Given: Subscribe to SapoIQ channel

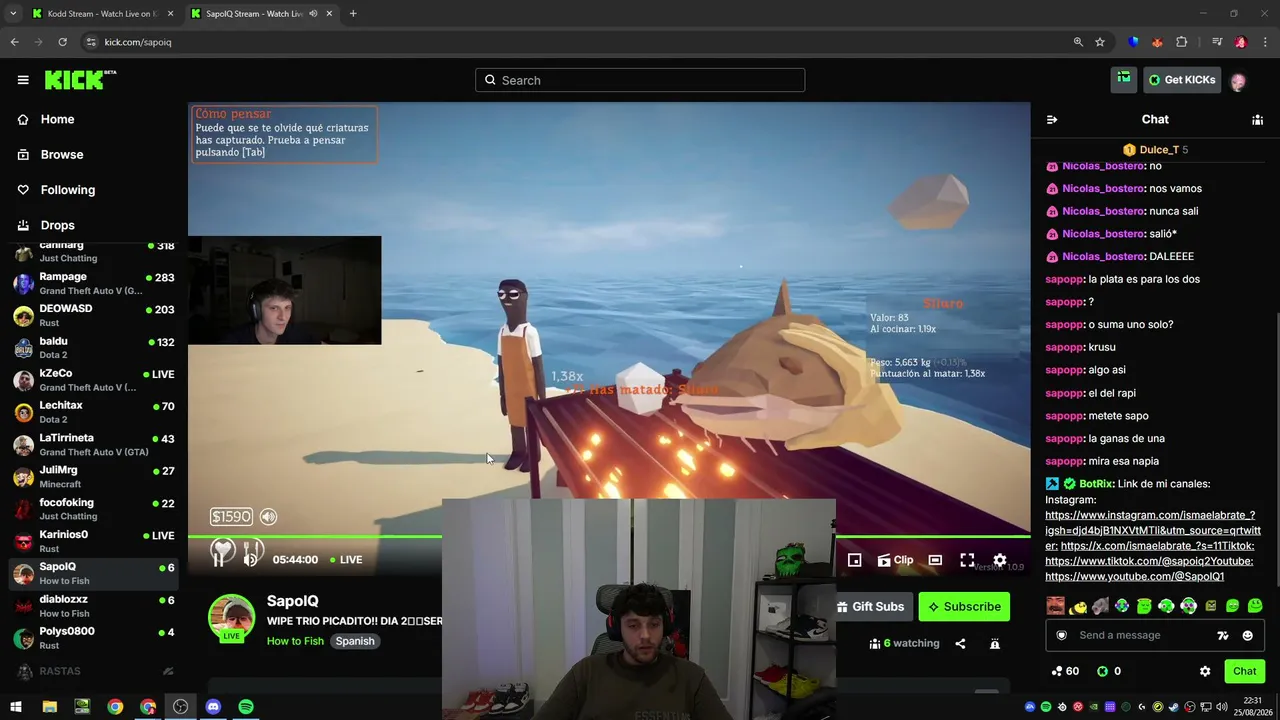Looking at the screenshot, I should pyautogui.click(x=964, y=606).
